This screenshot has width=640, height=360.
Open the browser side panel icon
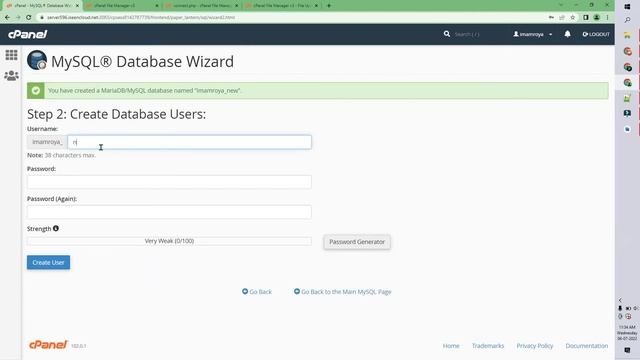coord(586,18)
